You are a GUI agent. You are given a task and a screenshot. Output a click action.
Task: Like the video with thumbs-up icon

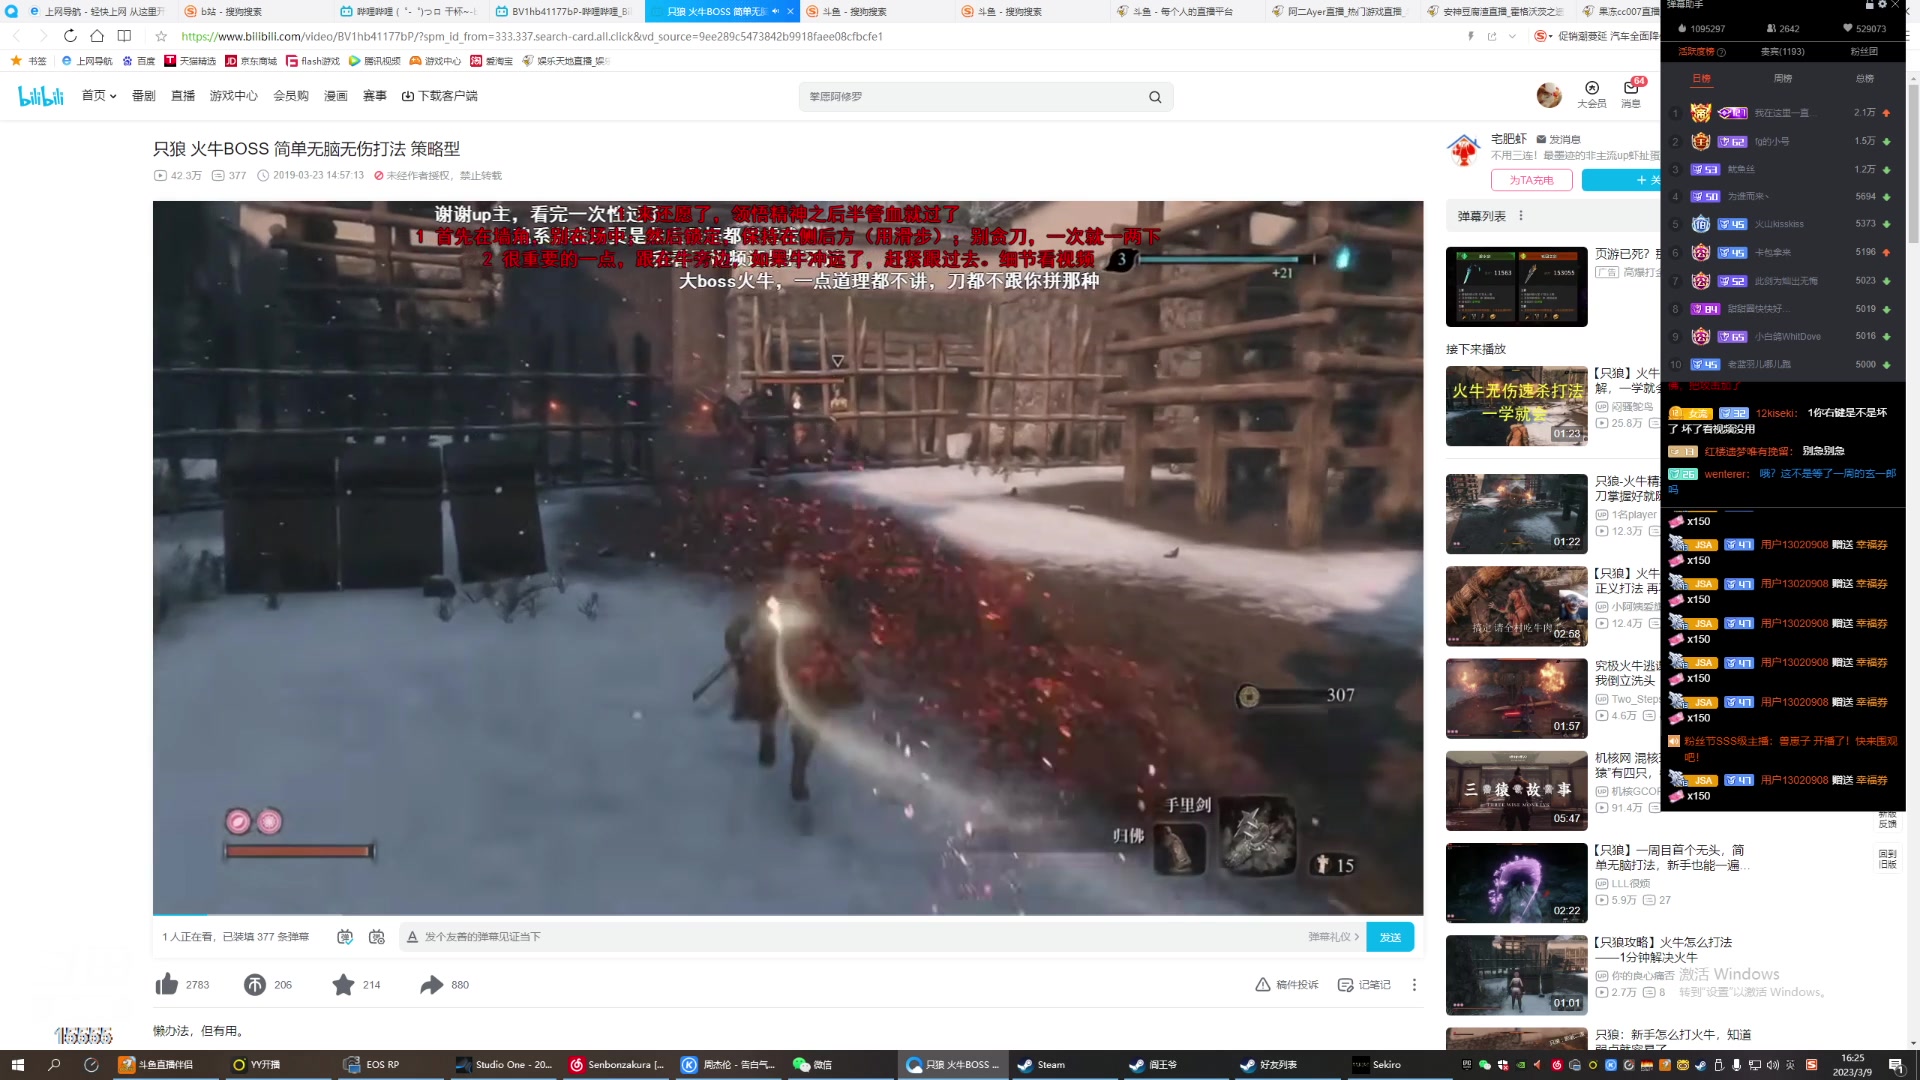pyautogui.click(x=167, y=985)
